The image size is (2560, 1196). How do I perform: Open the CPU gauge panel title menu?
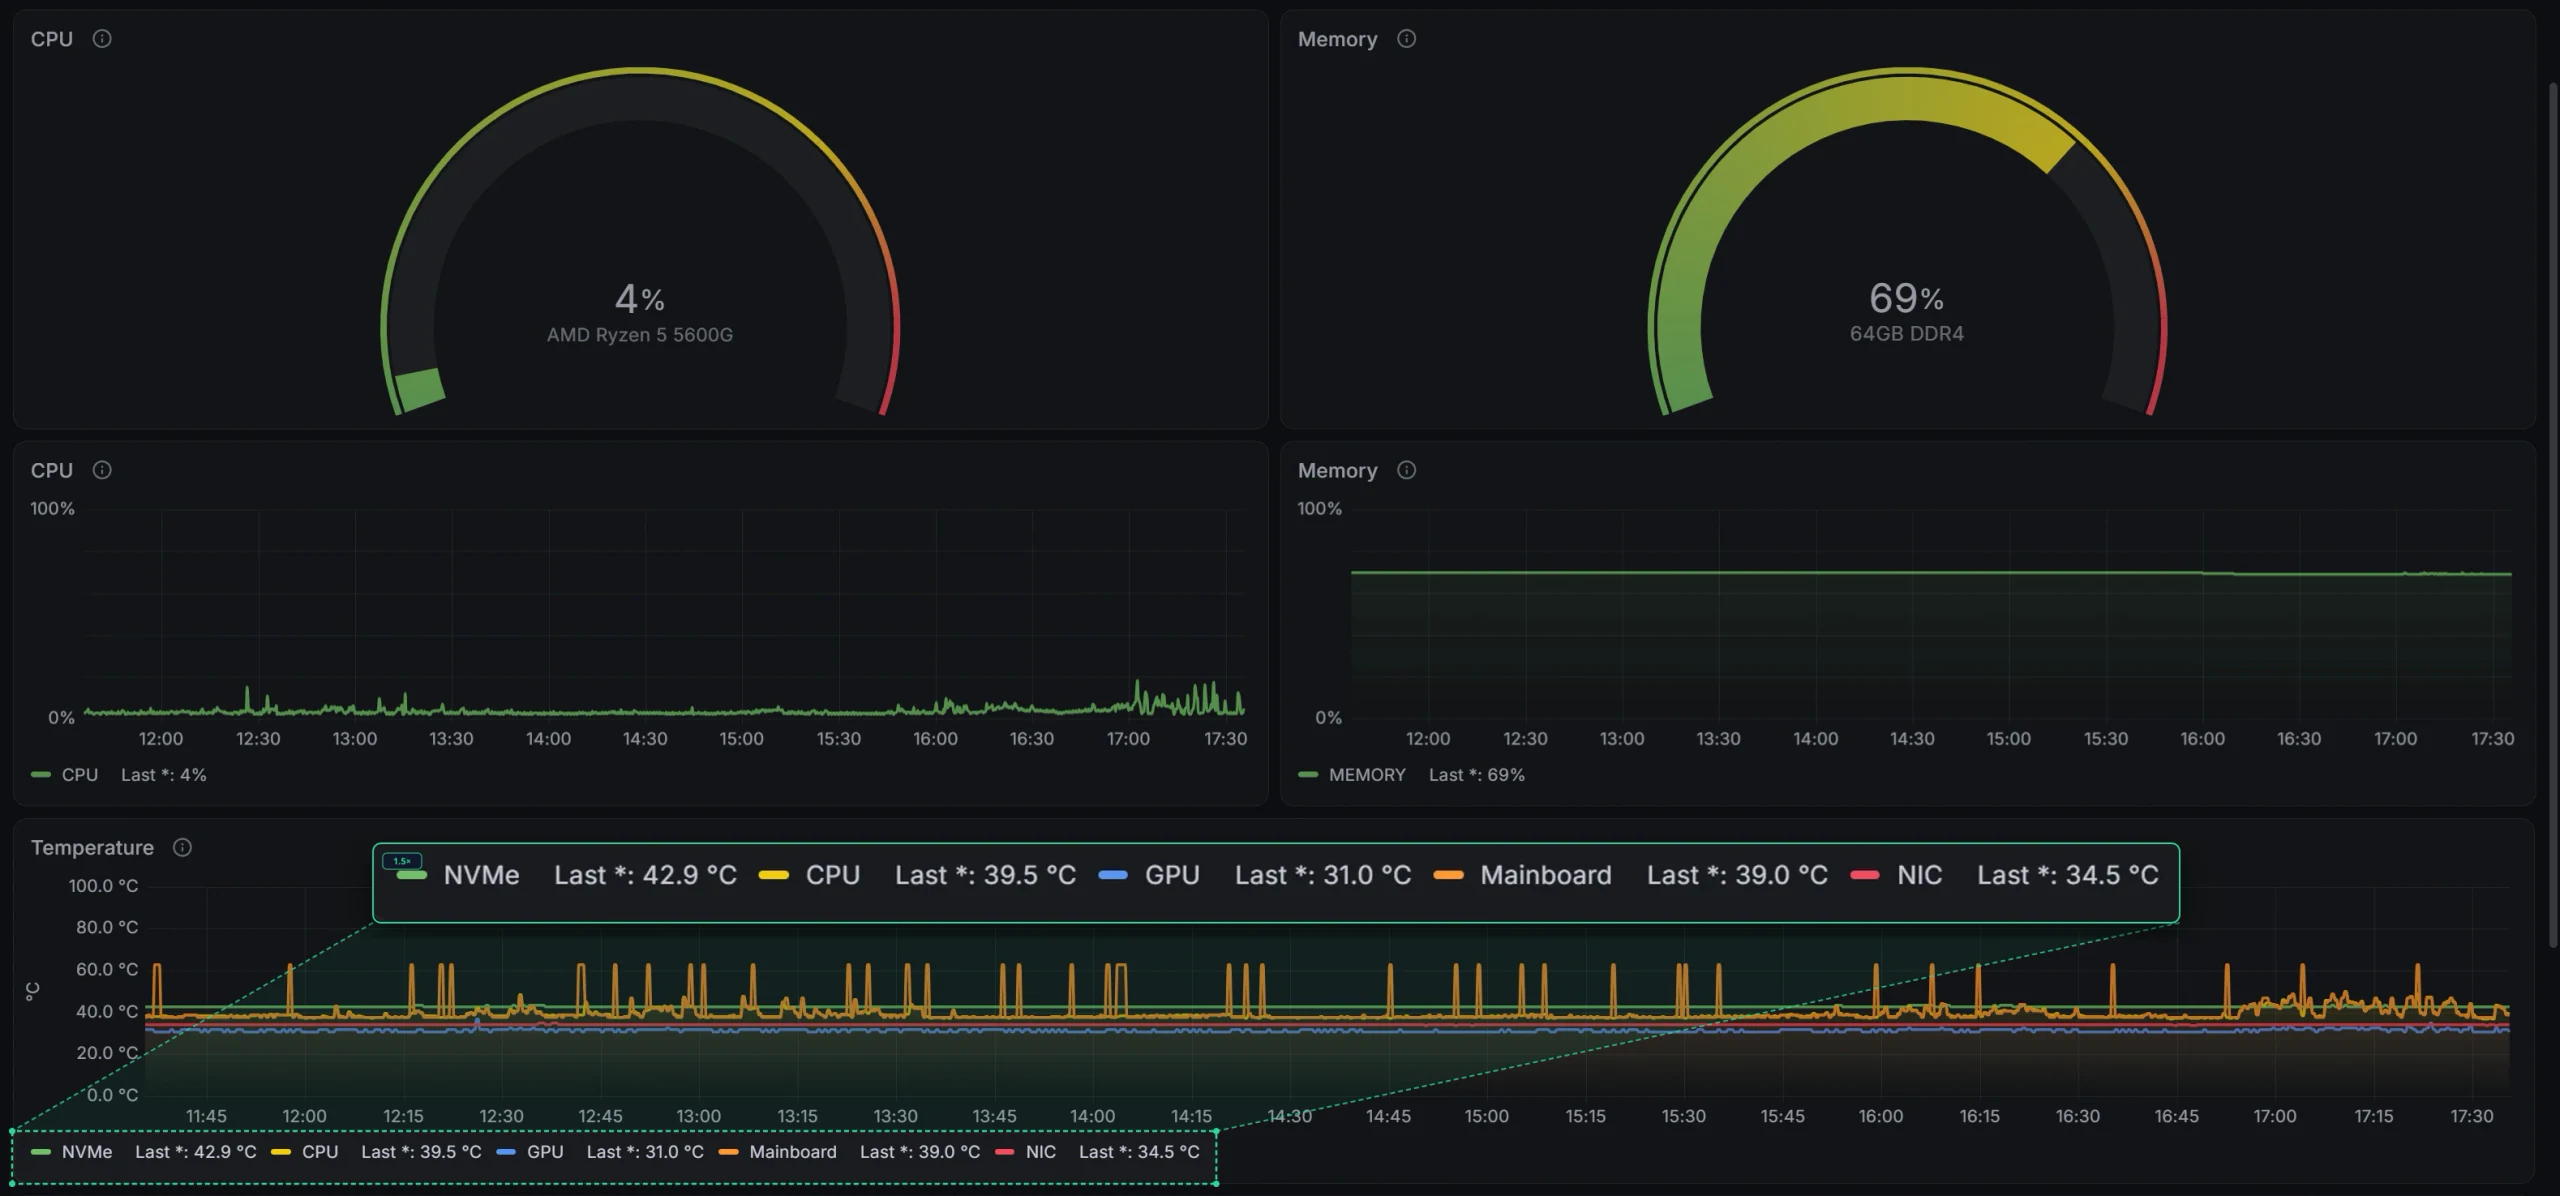point(52,39)
